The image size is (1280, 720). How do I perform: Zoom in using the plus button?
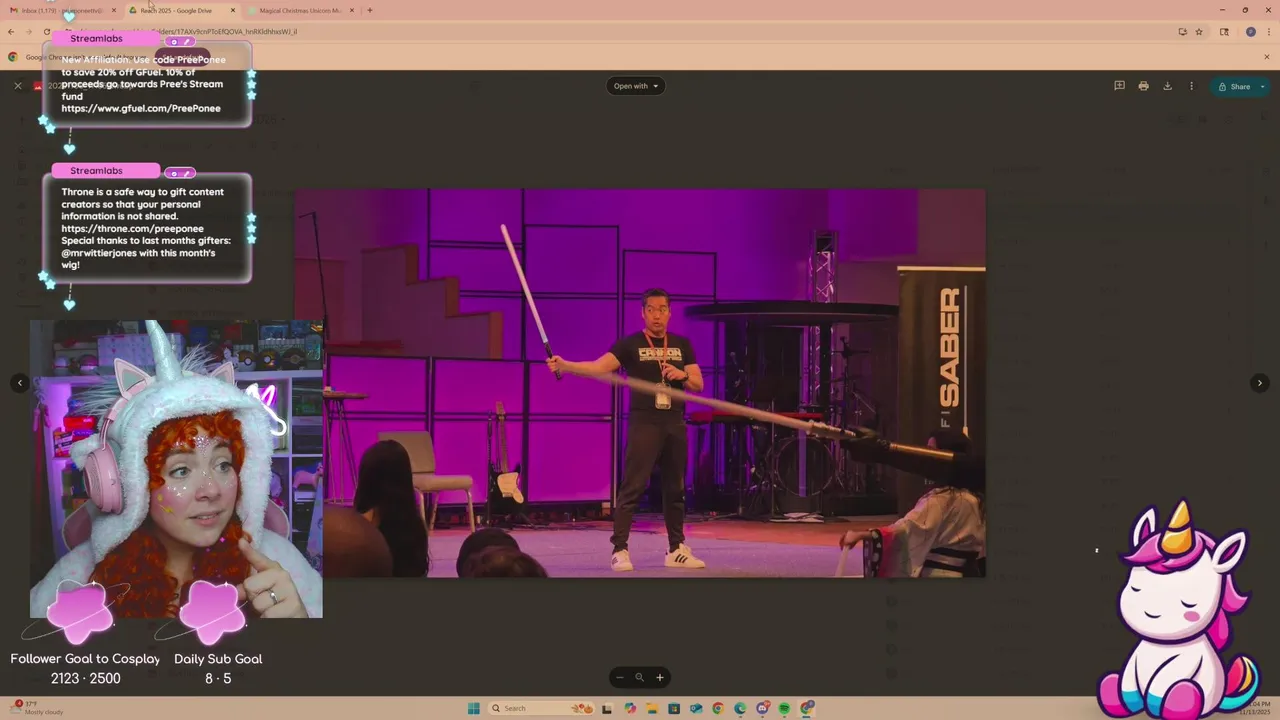click(x=660, y=678)
